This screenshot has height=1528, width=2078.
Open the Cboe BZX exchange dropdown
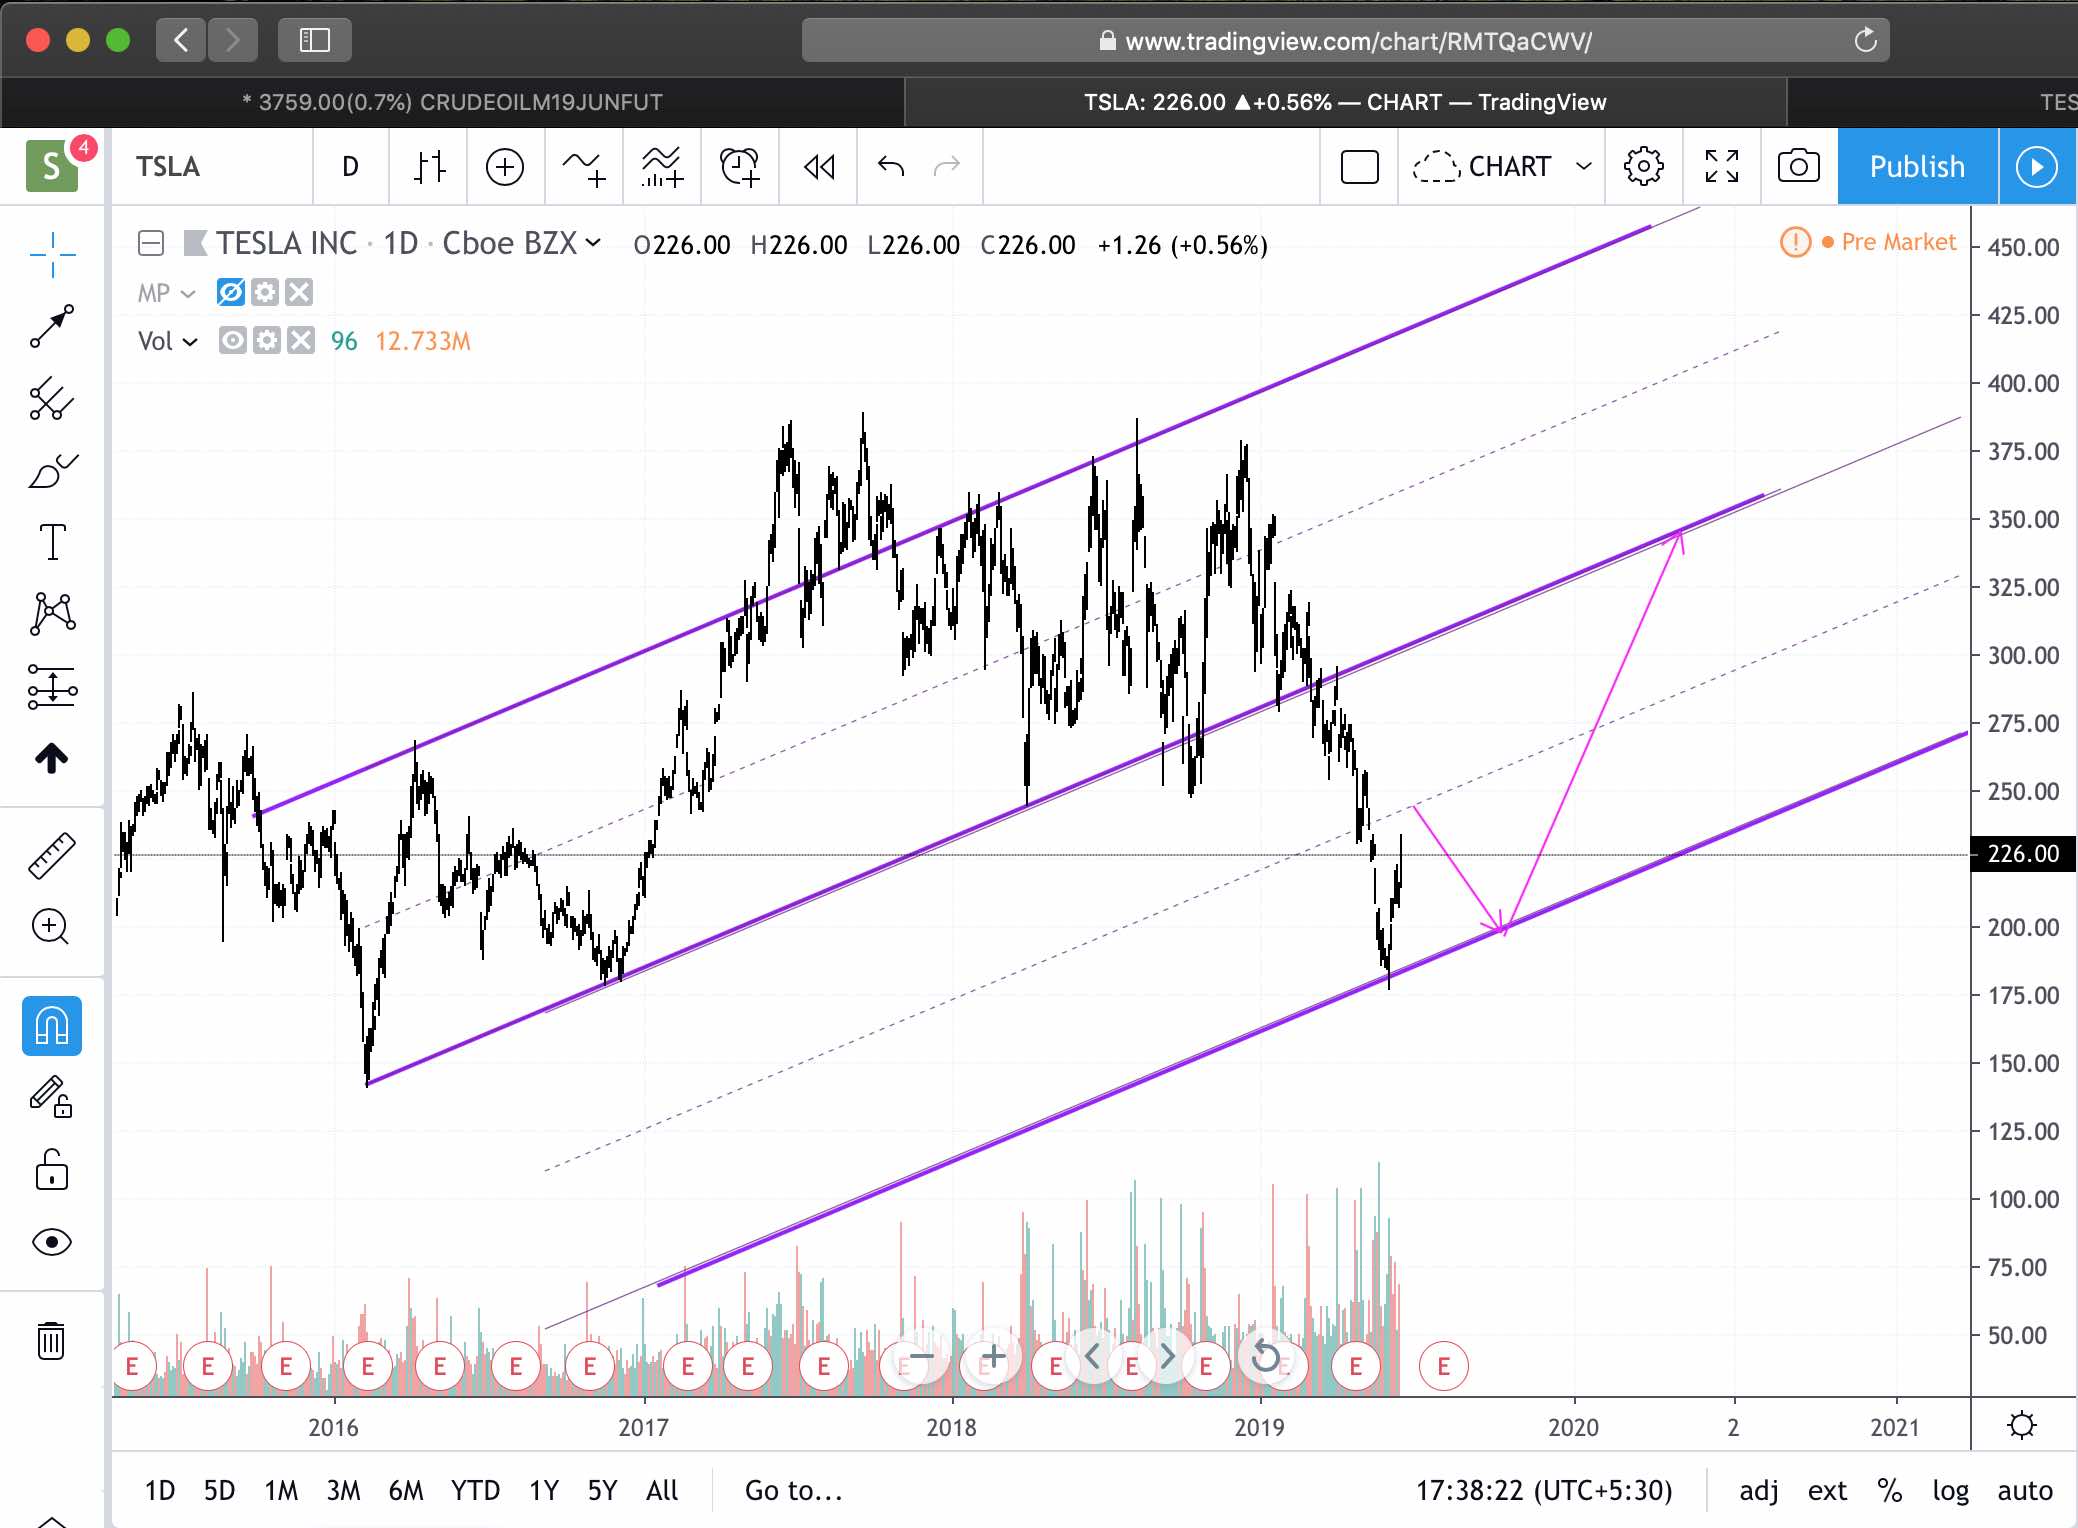593,243
